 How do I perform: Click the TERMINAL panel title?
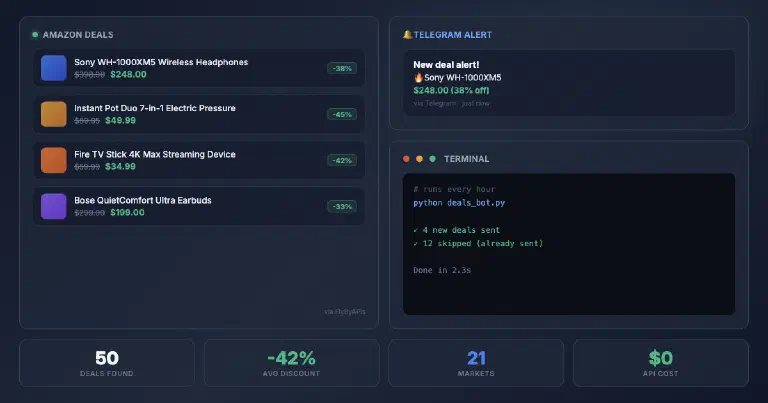click(466, 159)
